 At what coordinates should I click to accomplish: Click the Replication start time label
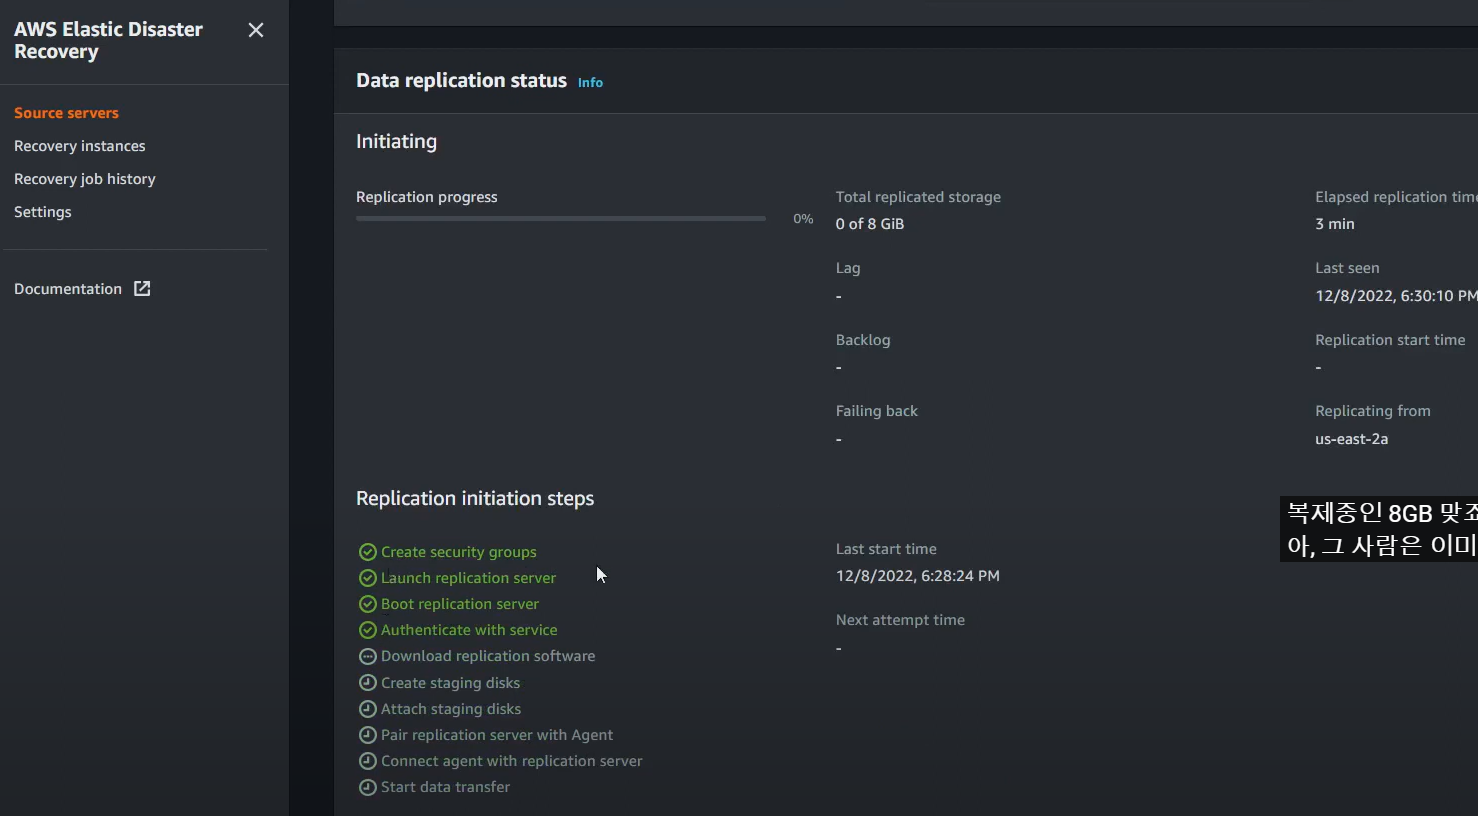1390,340
